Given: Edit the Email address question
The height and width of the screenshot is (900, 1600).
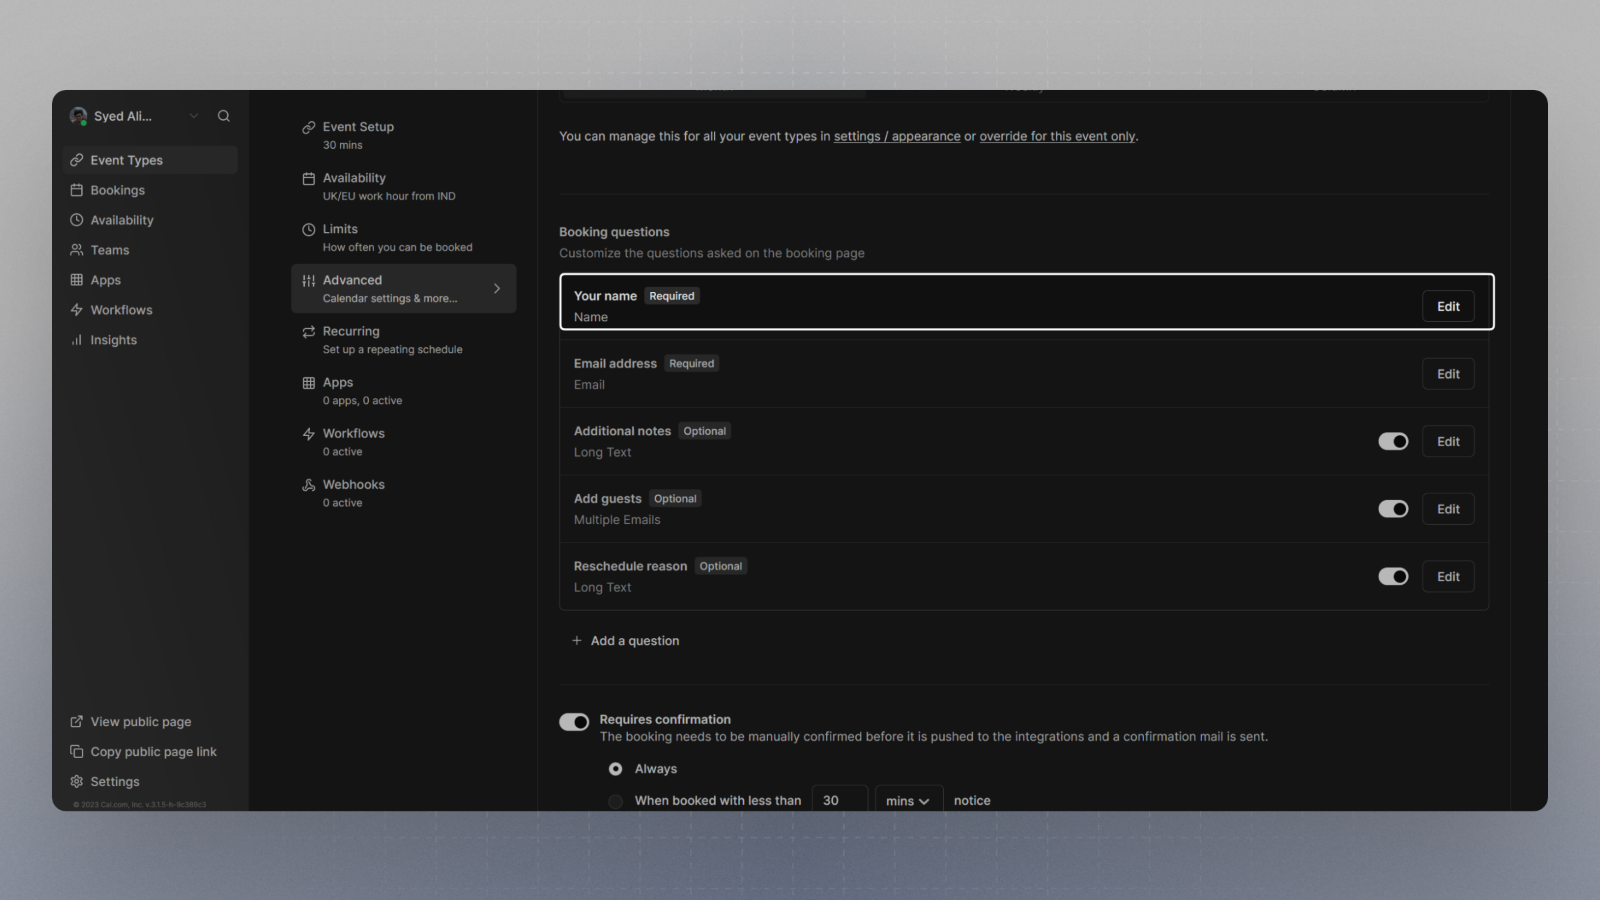Looking at the screenshot, I should tap(1448, 374).
